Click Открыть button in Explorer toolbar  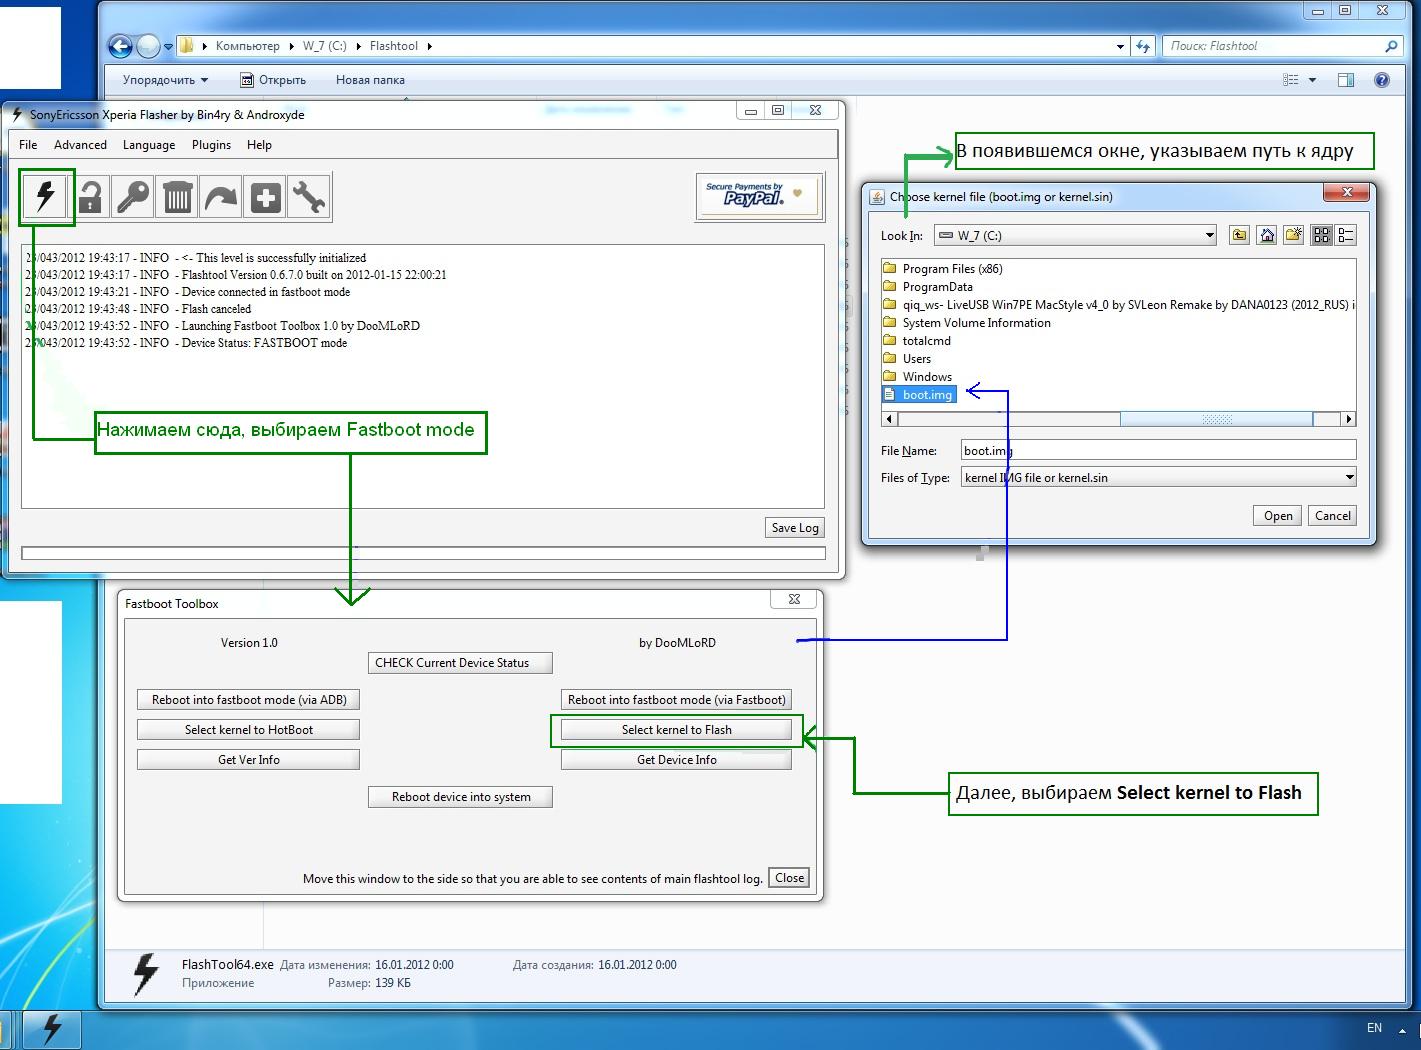click(x=273, y=80)
